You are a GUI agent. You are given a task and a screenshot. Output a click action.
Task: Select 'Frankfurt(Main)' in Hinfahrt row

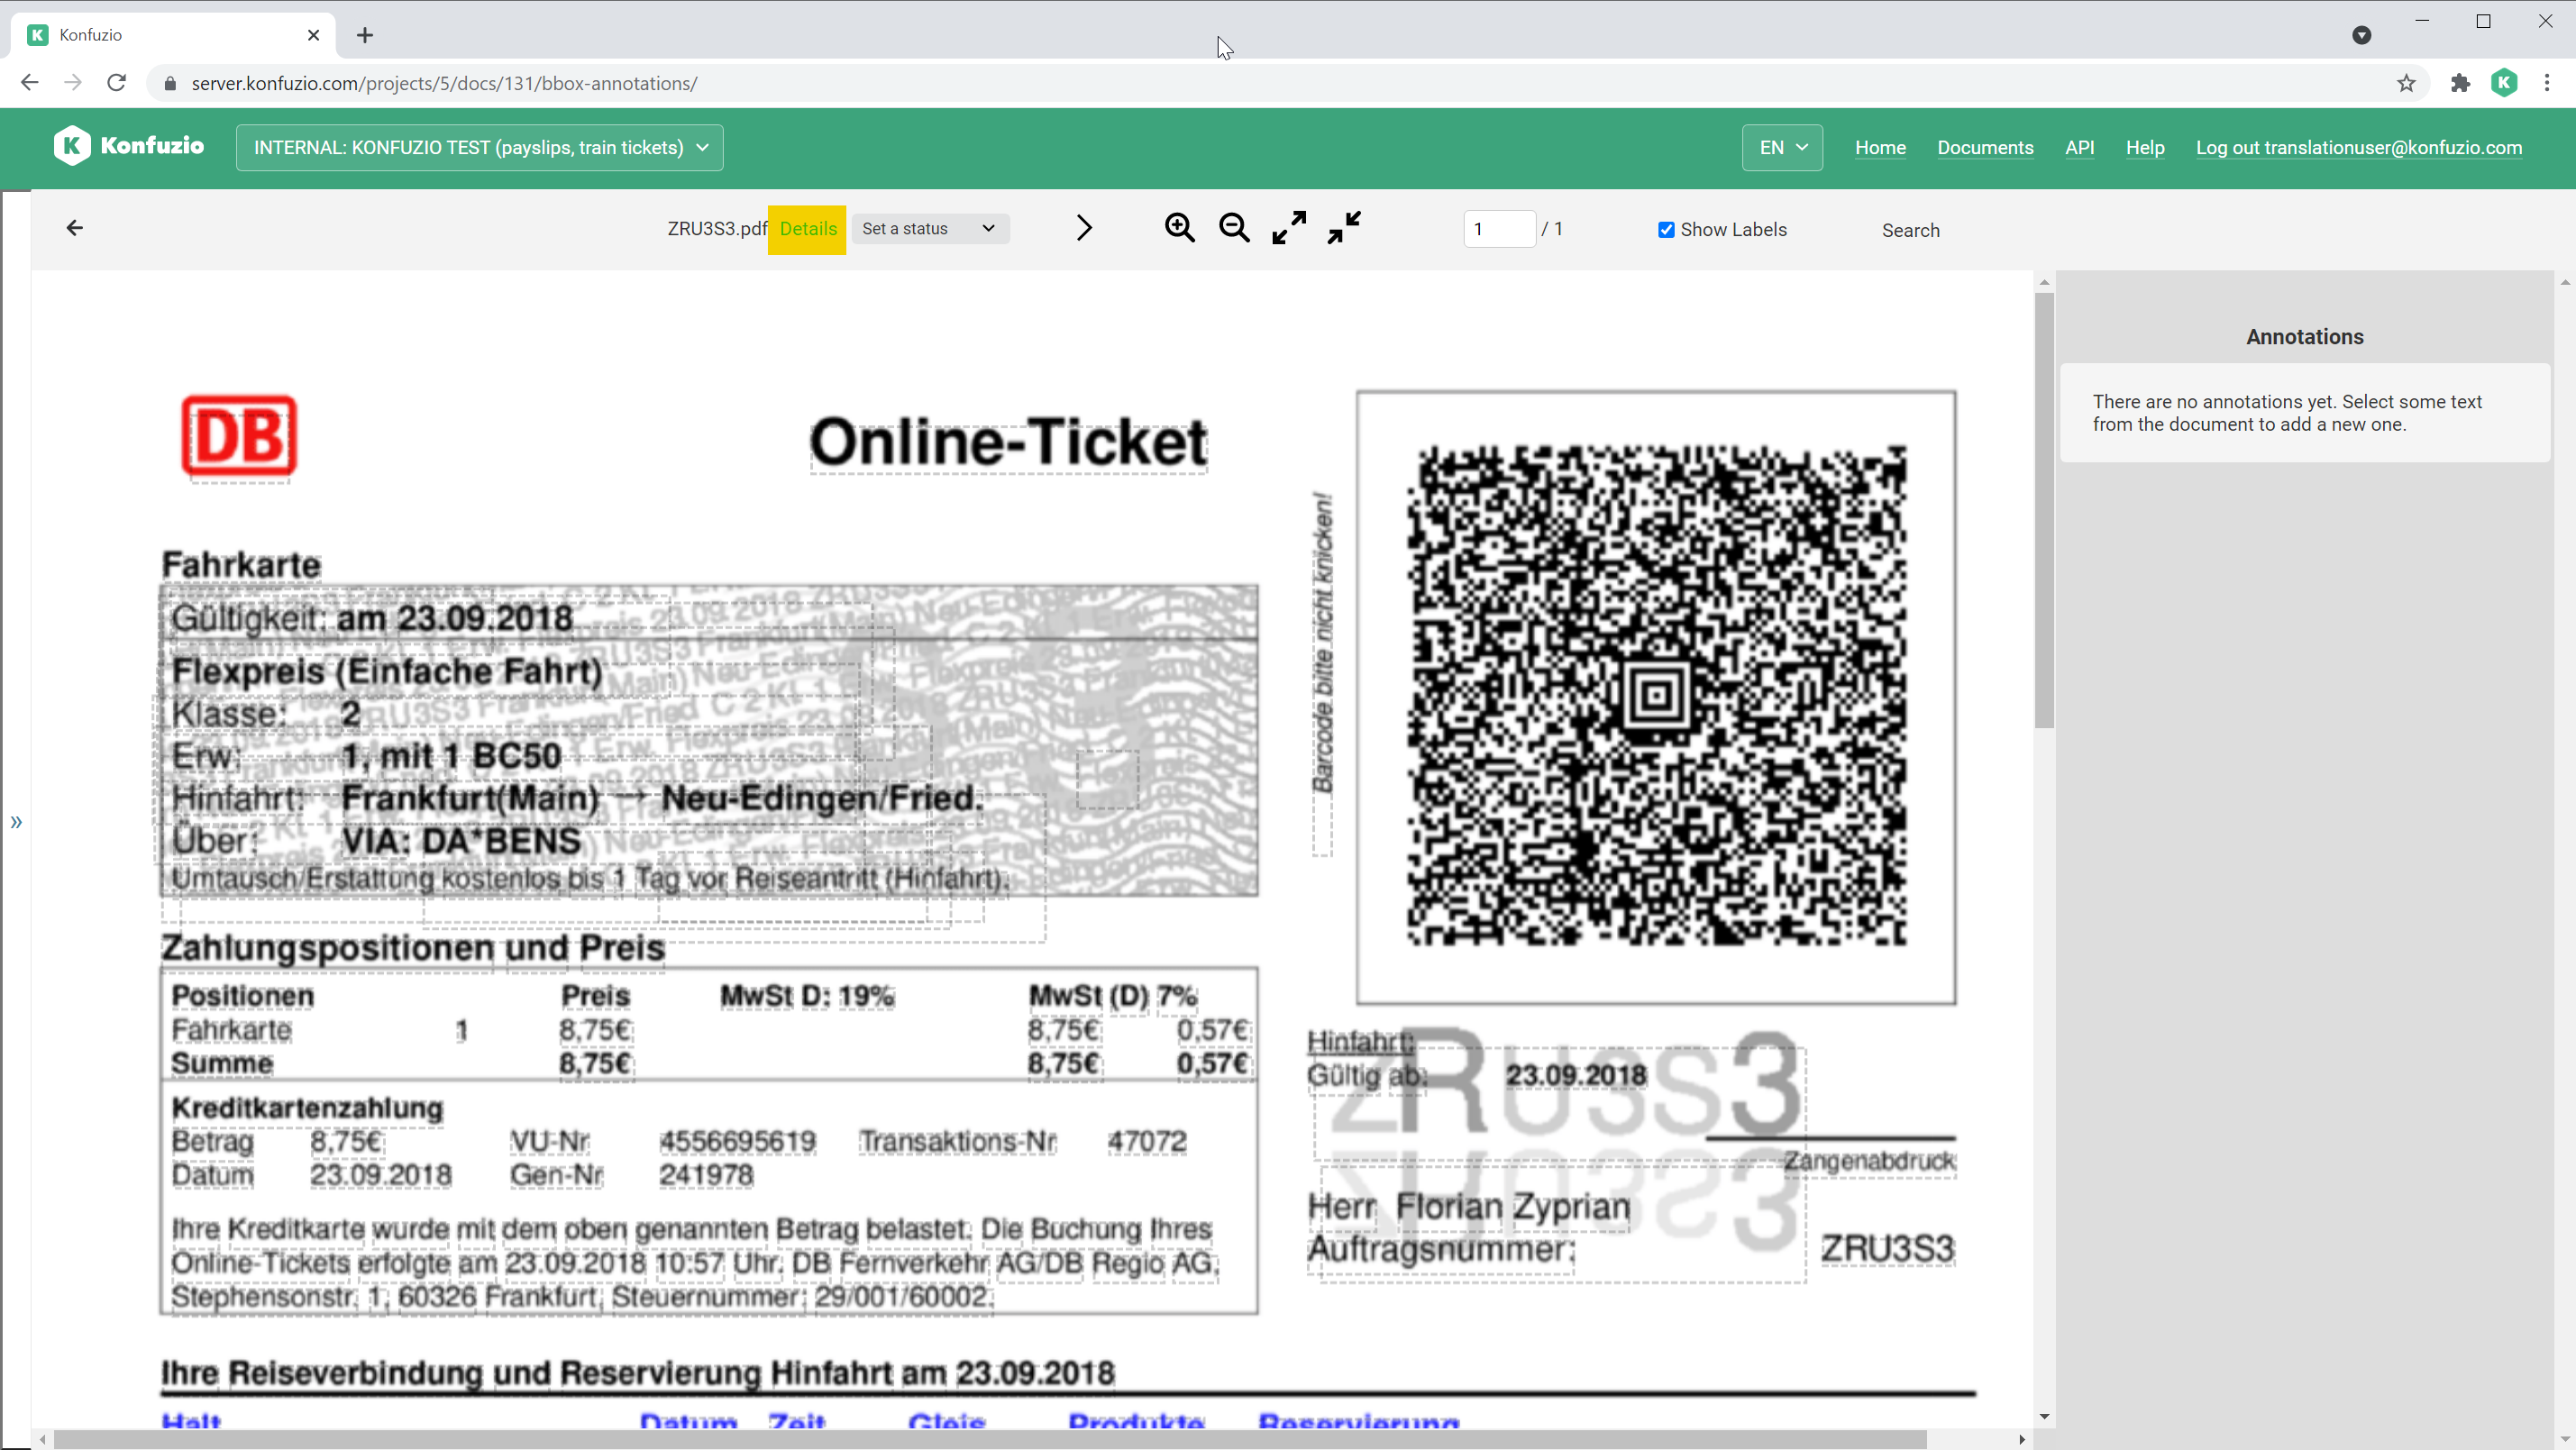click(x=470, y=798)
